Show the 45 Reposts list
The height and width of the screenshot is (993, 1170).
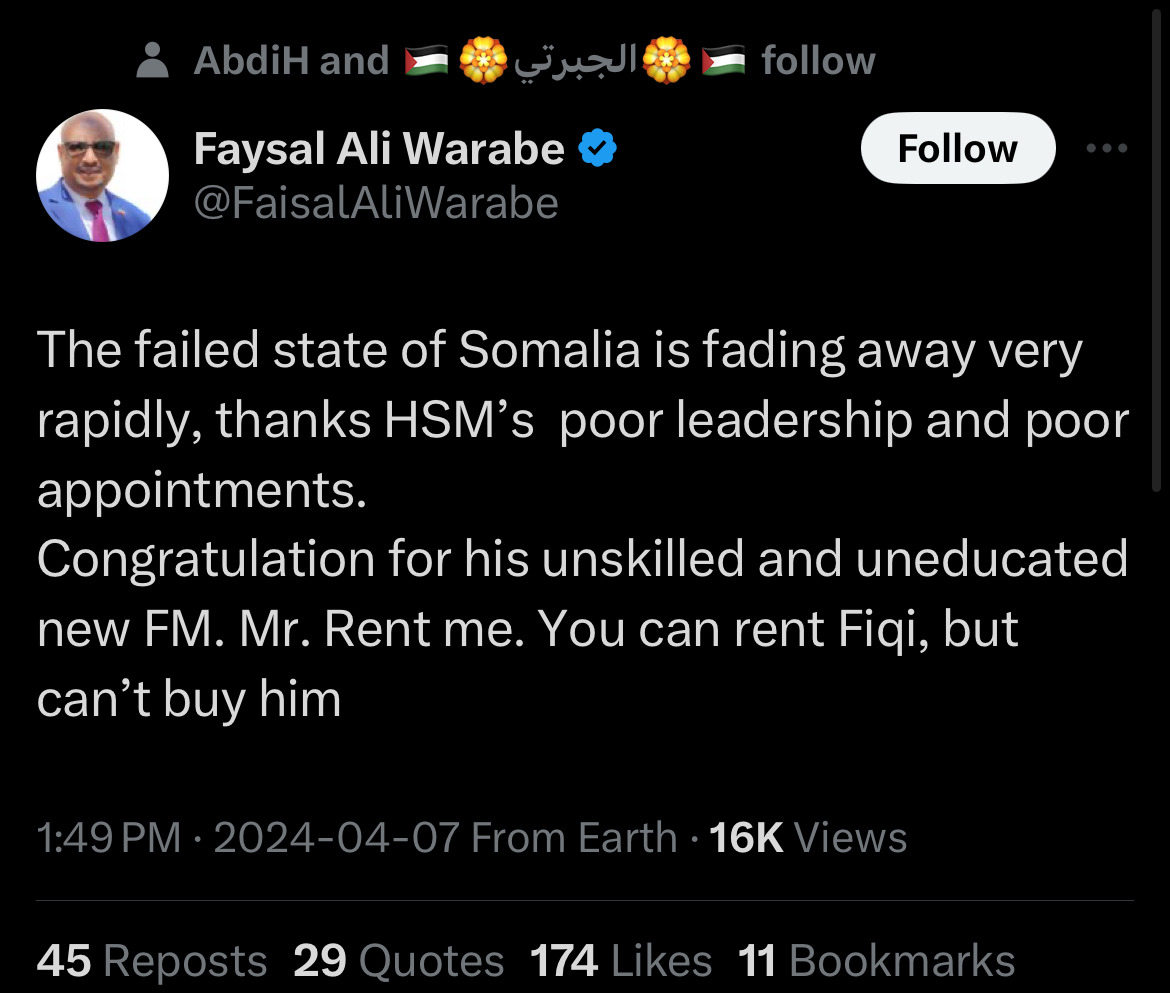(x=152, y=962)
